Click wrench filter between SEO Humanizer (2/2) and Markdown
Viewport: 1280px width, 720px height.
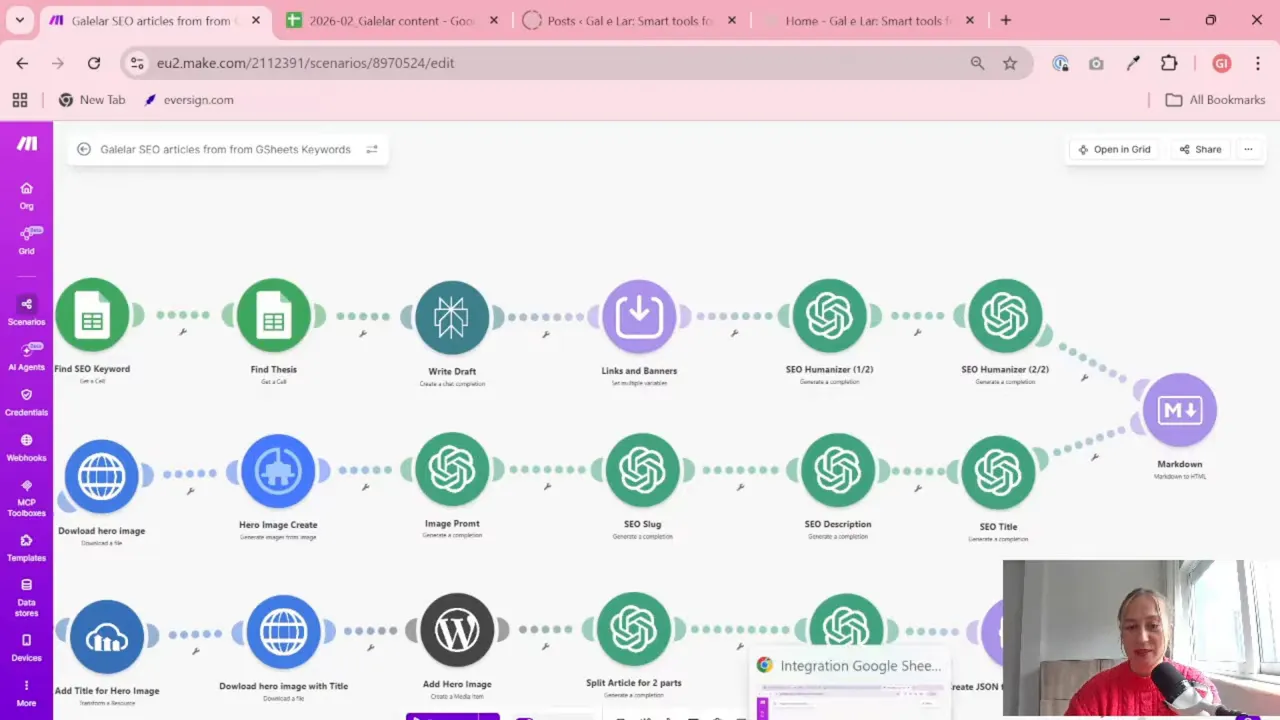coord(1084,378)
